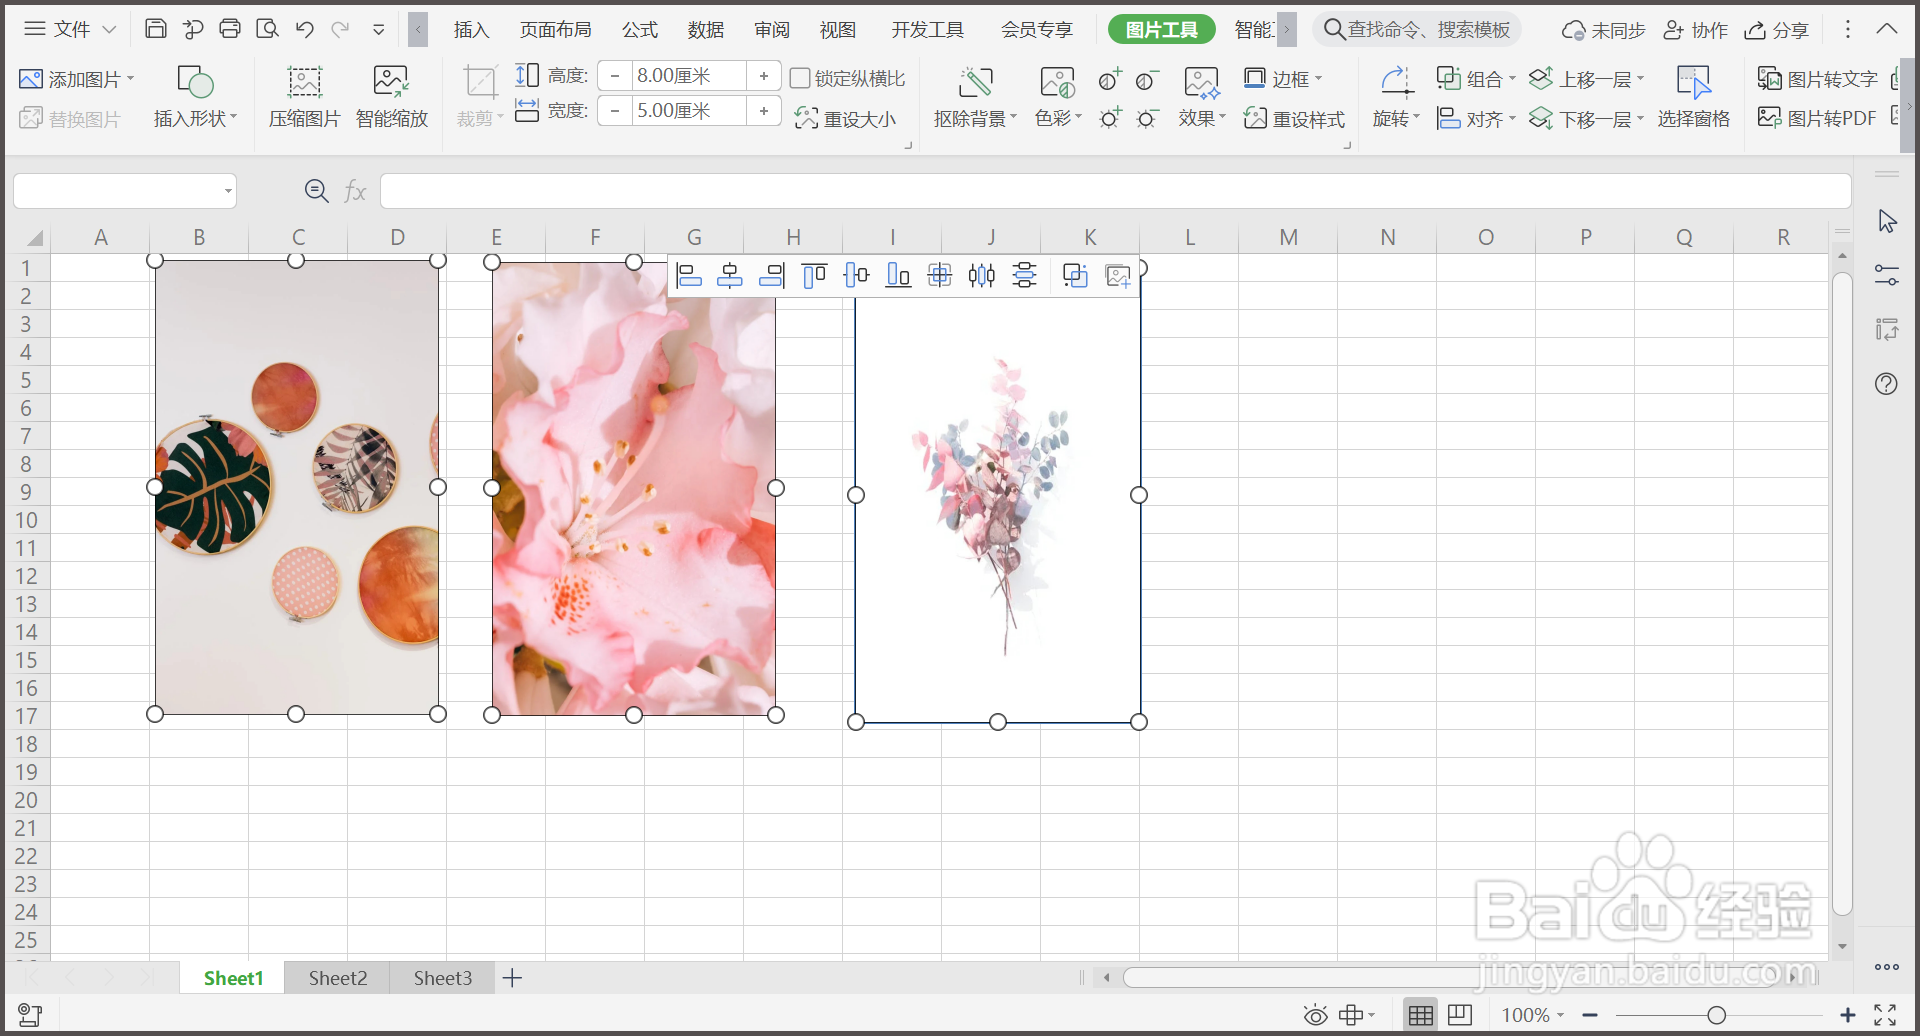Switch to Sheet2 tab
Image resolution: width=1920 pixels, height=1036 pixels.
pos(338,978)
